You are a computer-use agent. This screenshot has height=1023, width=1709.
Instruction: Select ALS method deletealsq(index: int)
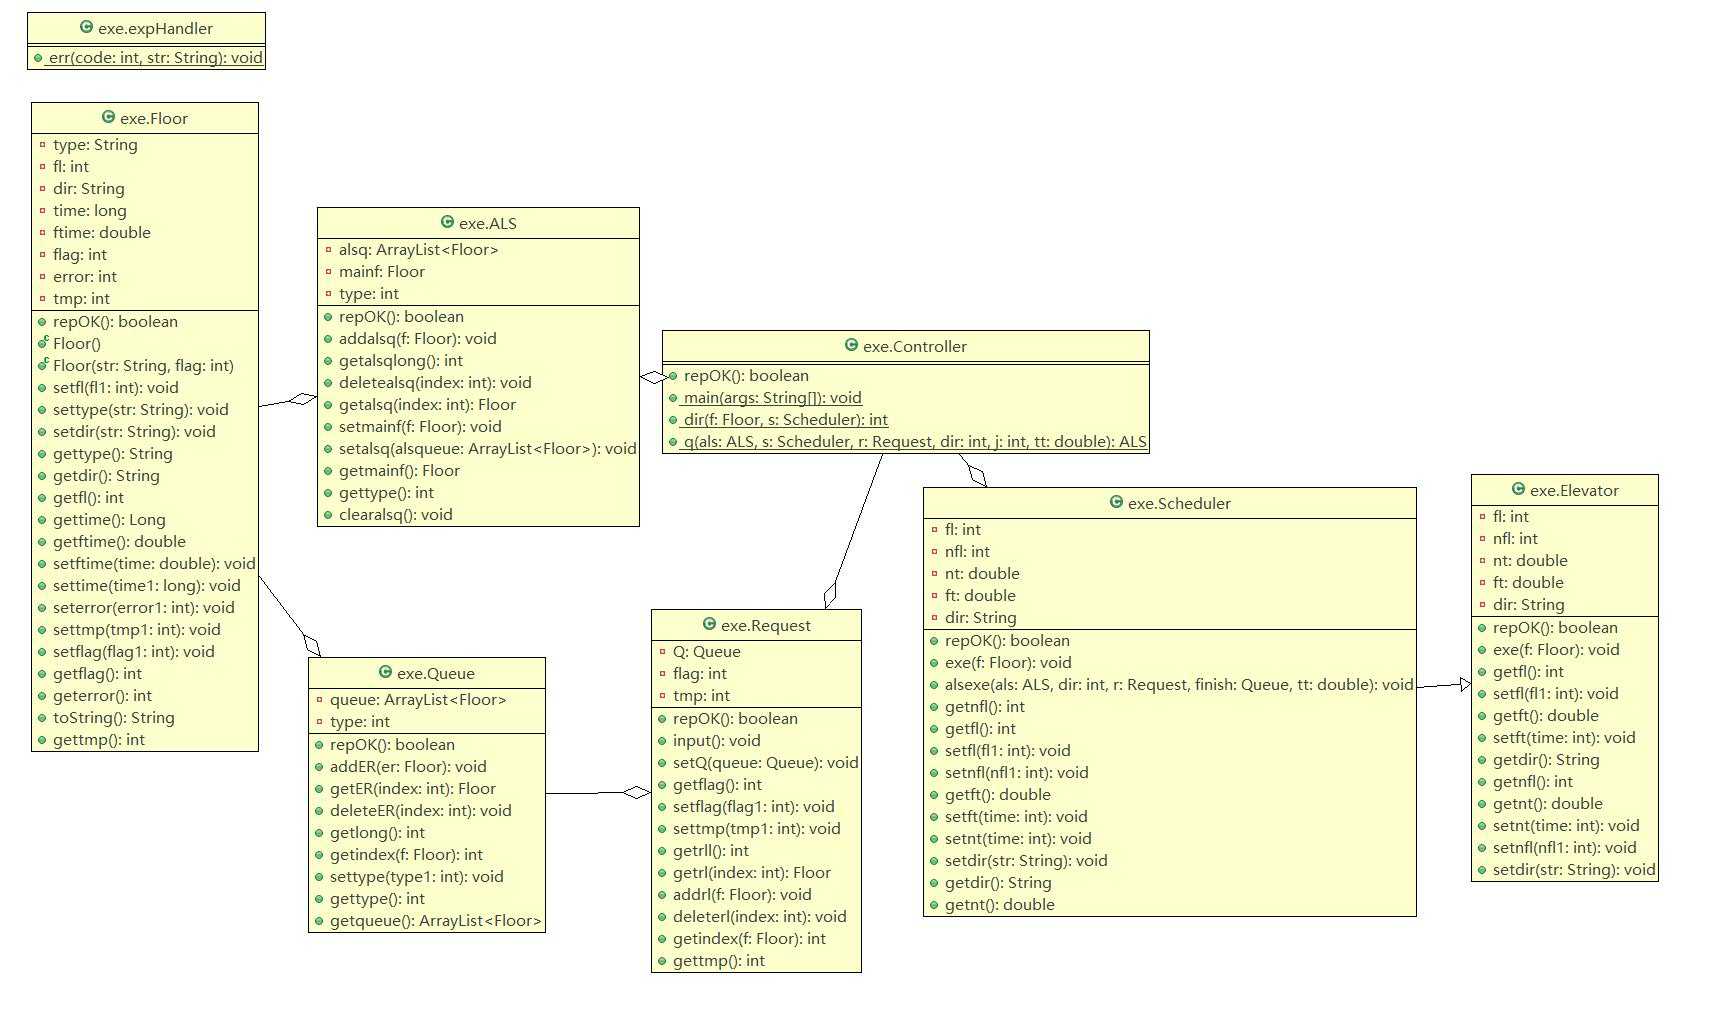(435, 382)
